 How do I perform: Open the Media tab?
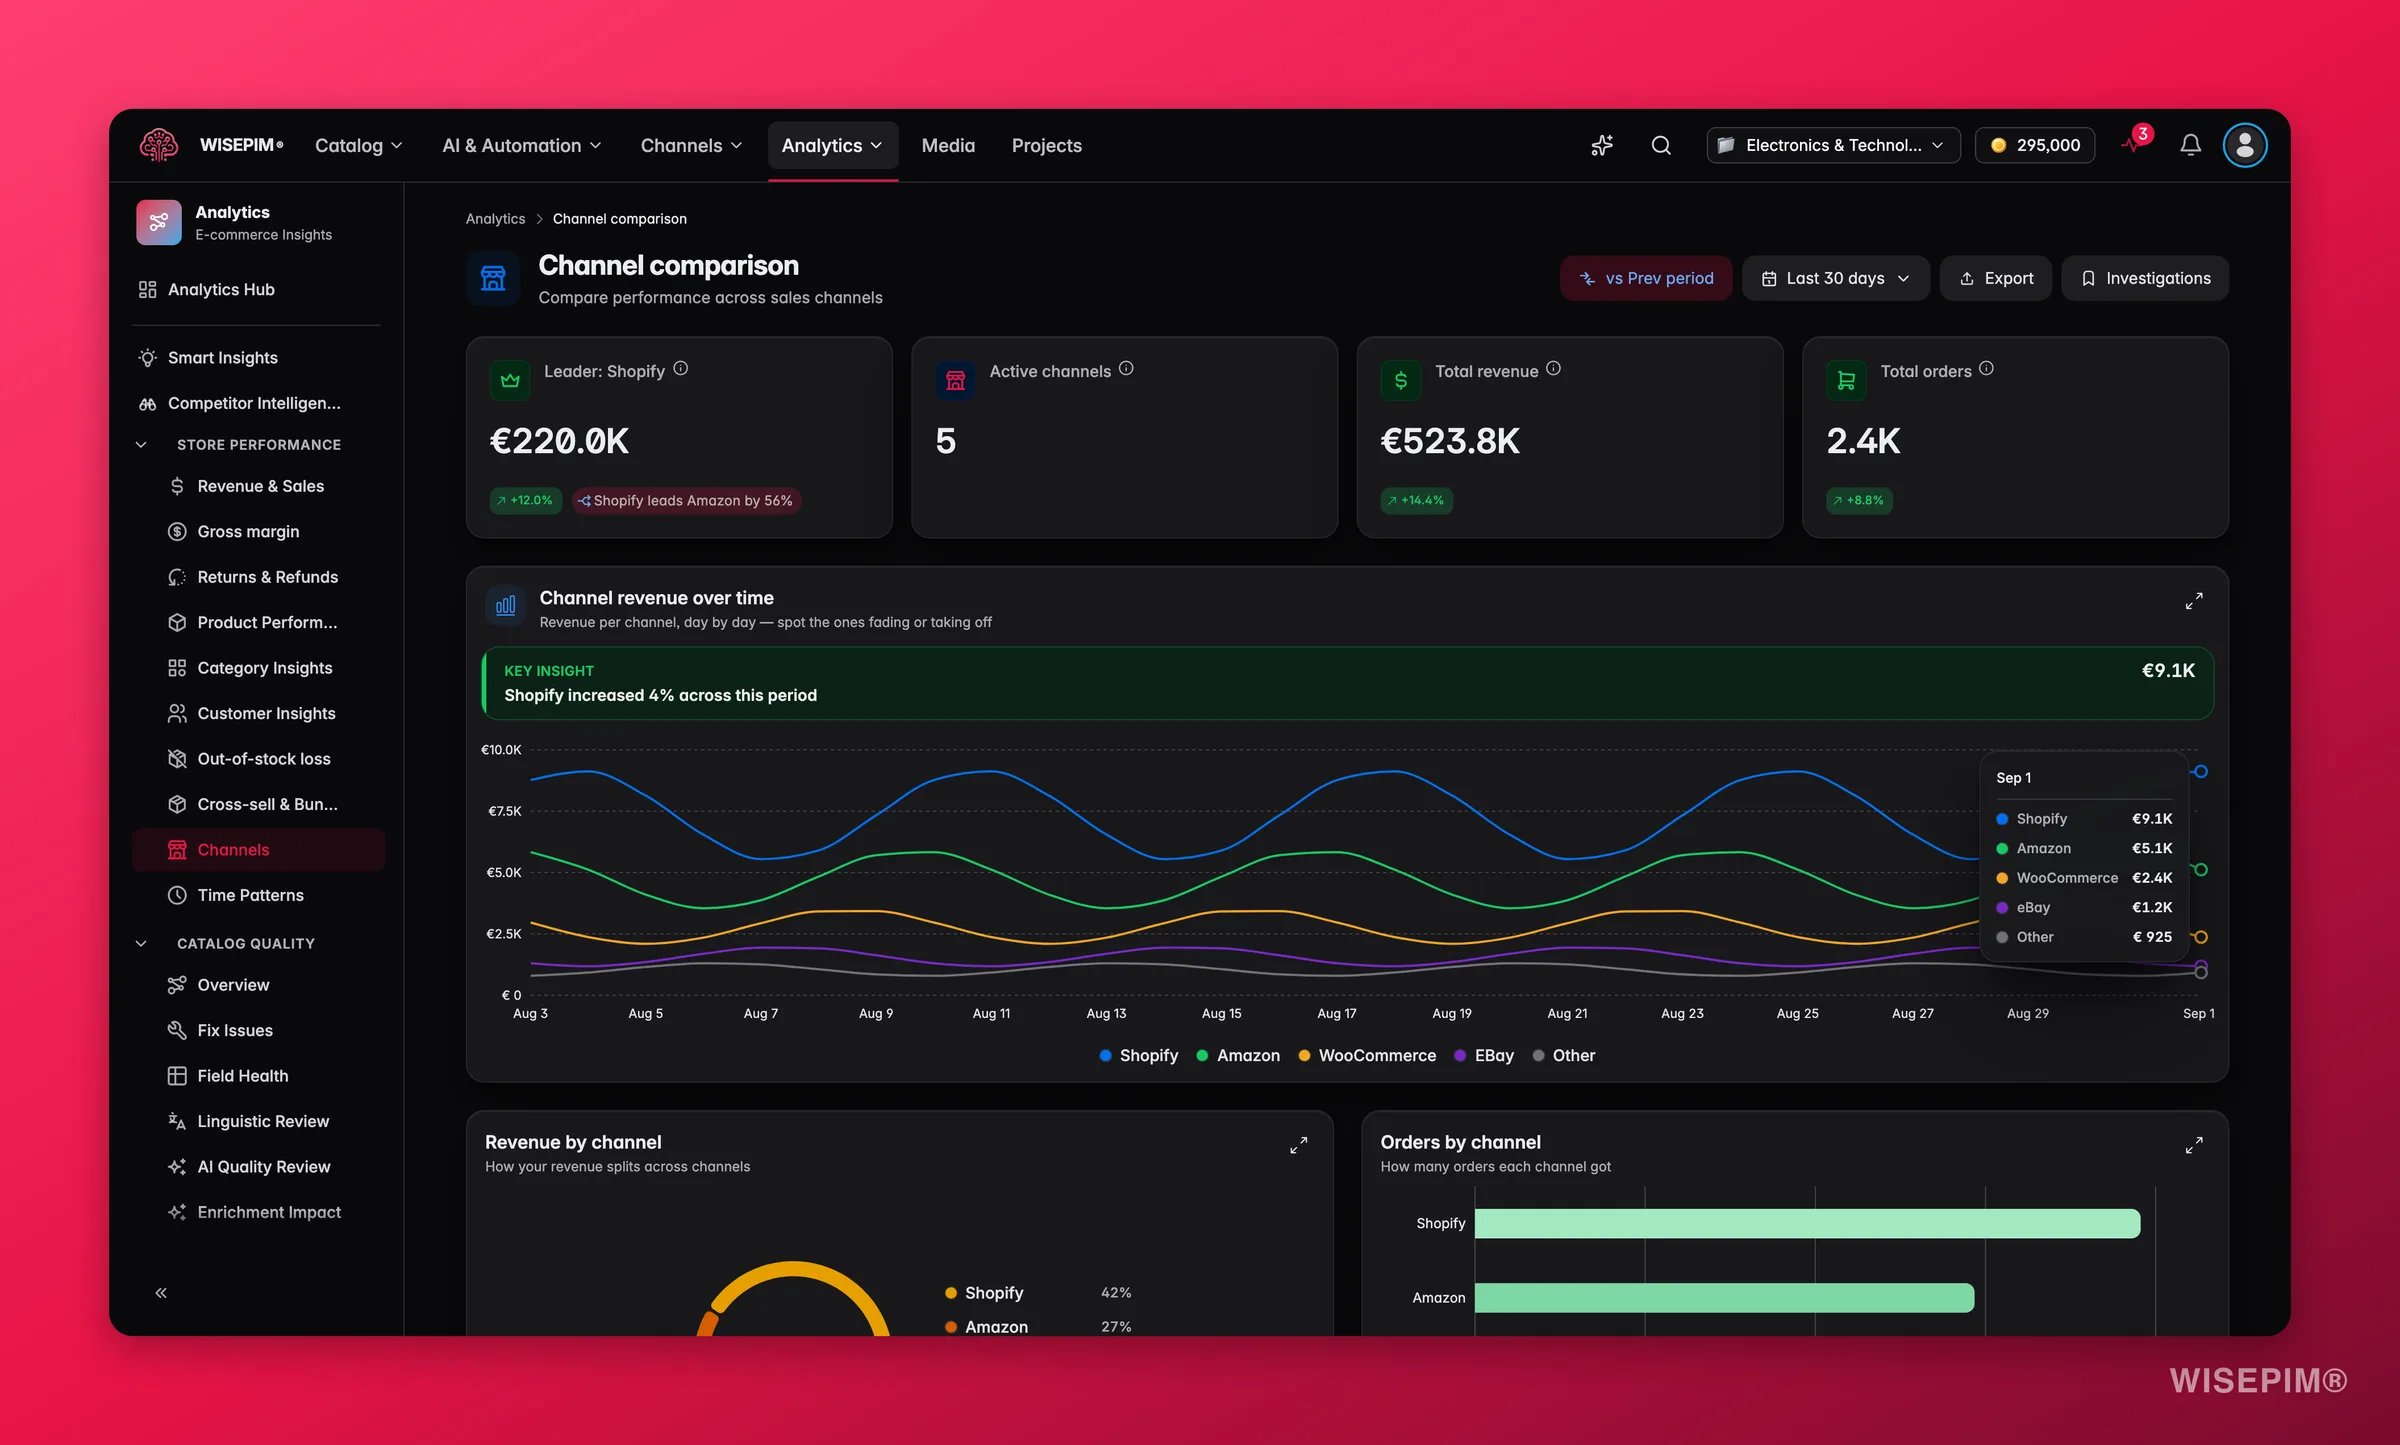947,145
